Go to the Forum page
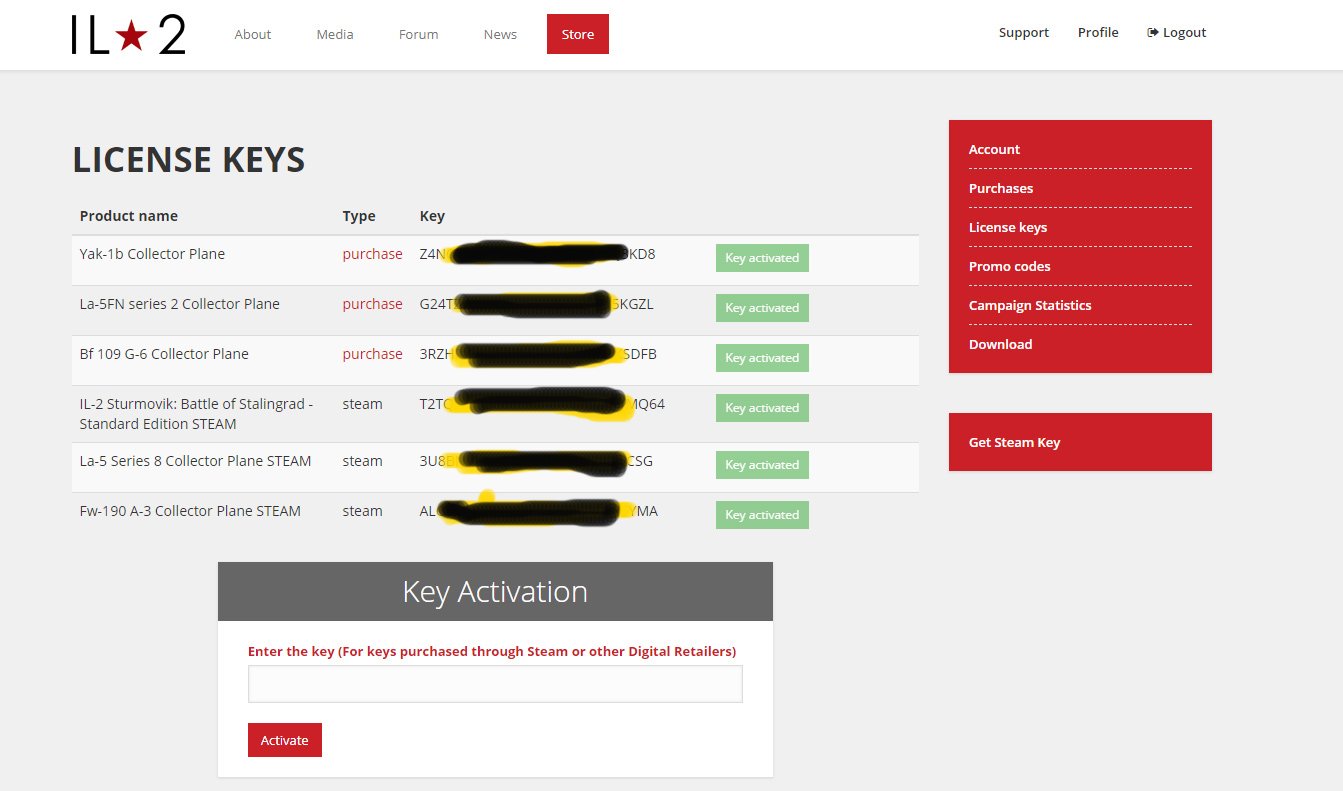 point(419,34)
